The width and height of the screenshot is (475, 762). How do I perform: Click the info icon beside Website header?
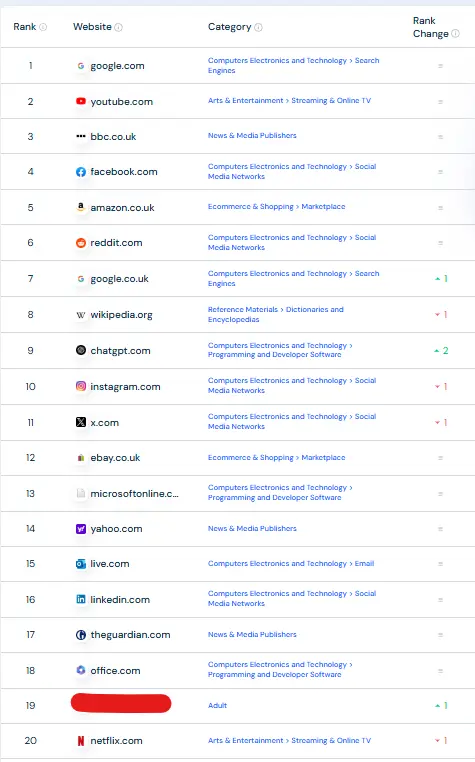(118, 27)
